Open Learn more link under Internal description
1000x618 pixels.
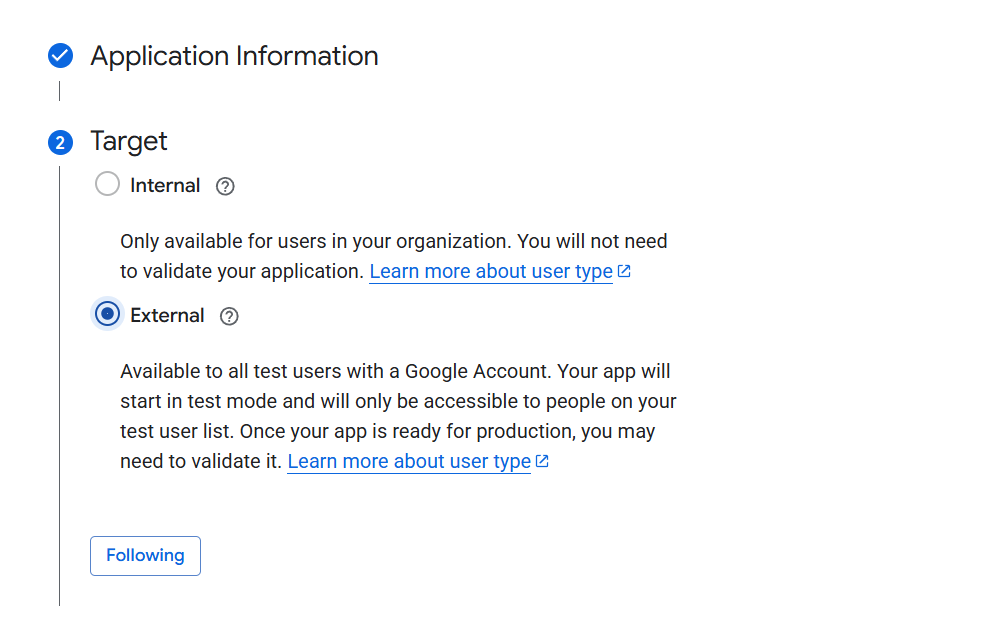[491, 271]
